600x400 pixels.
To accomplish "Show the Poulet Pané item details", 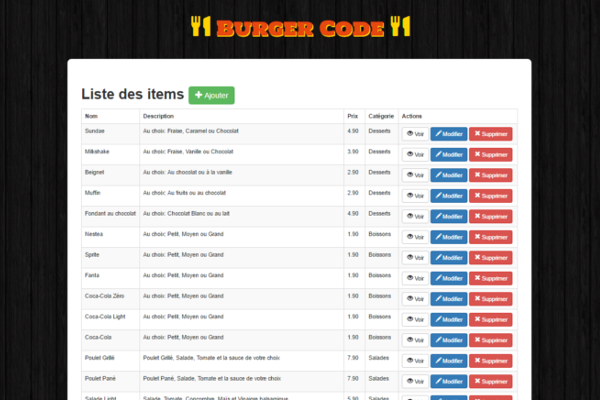I will pyautogui.click(x=414, y=381).
